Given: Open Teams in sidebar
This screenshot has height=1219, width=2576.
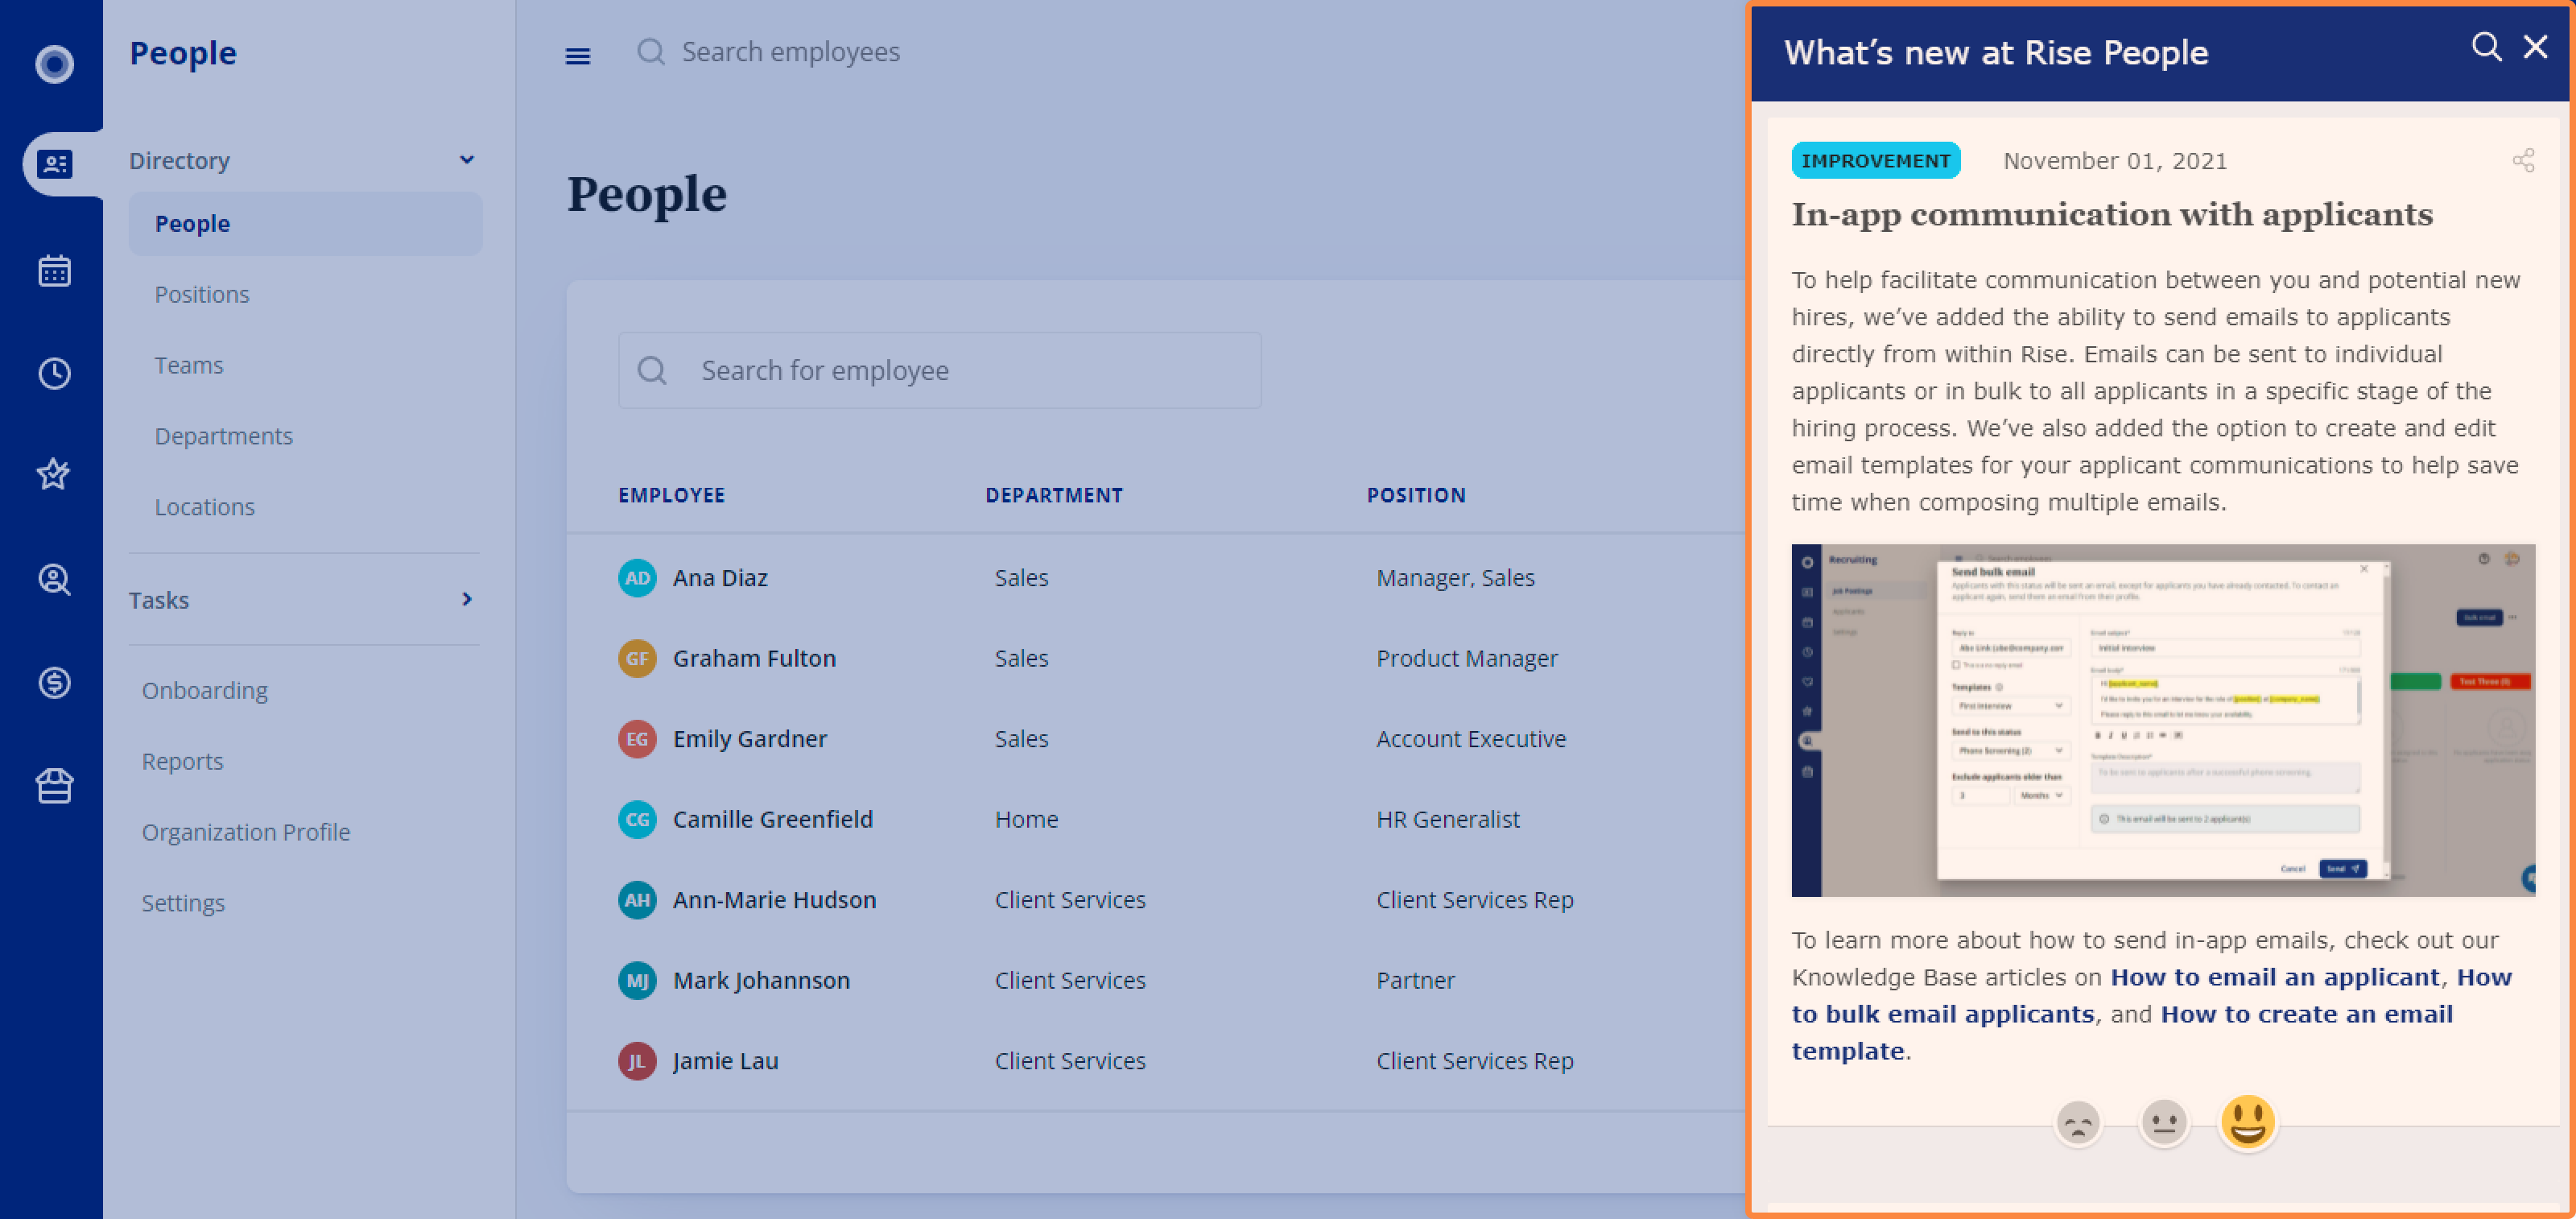Looking at the screenshot, I should [x=189, y=365].
